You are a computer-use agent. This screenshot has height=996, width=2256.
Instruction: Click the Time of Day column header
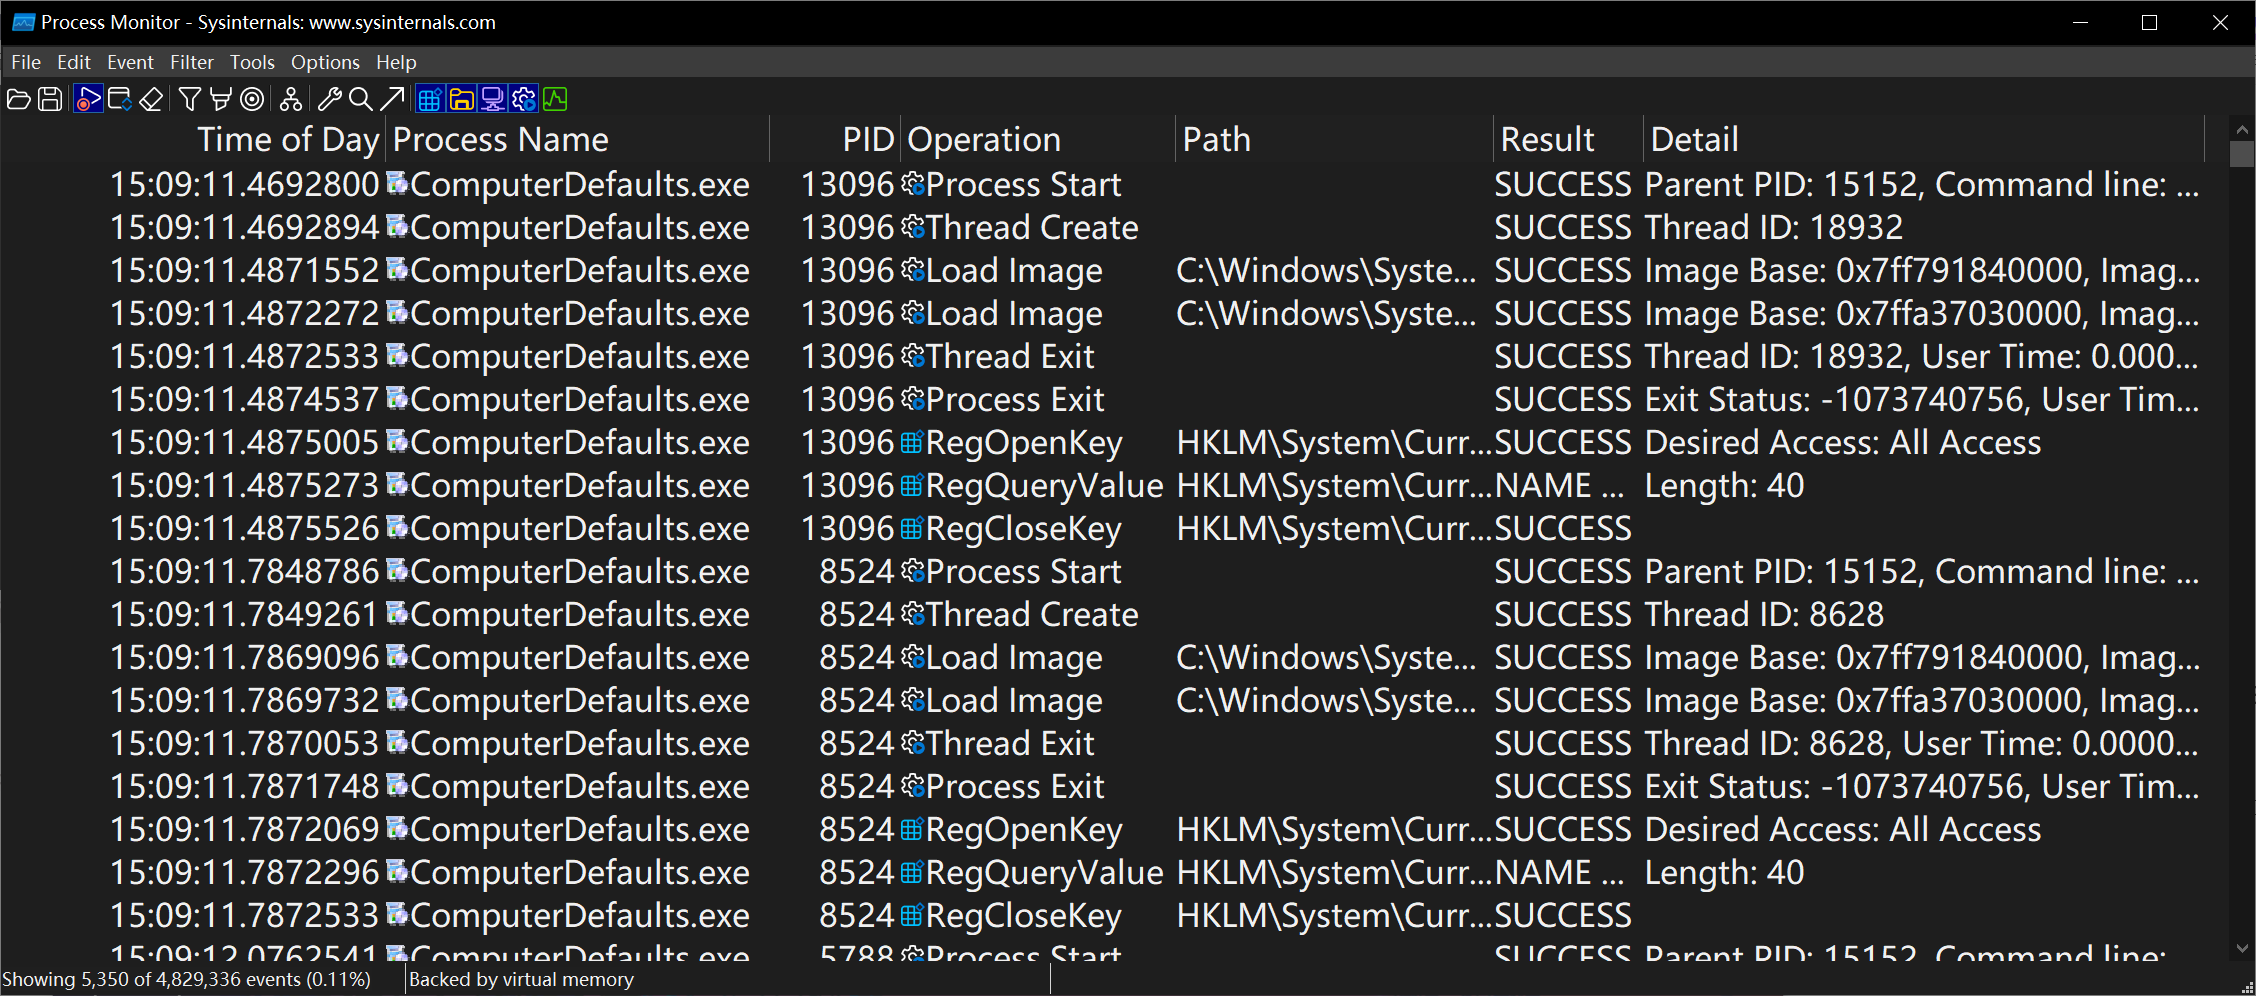[192, 139]
